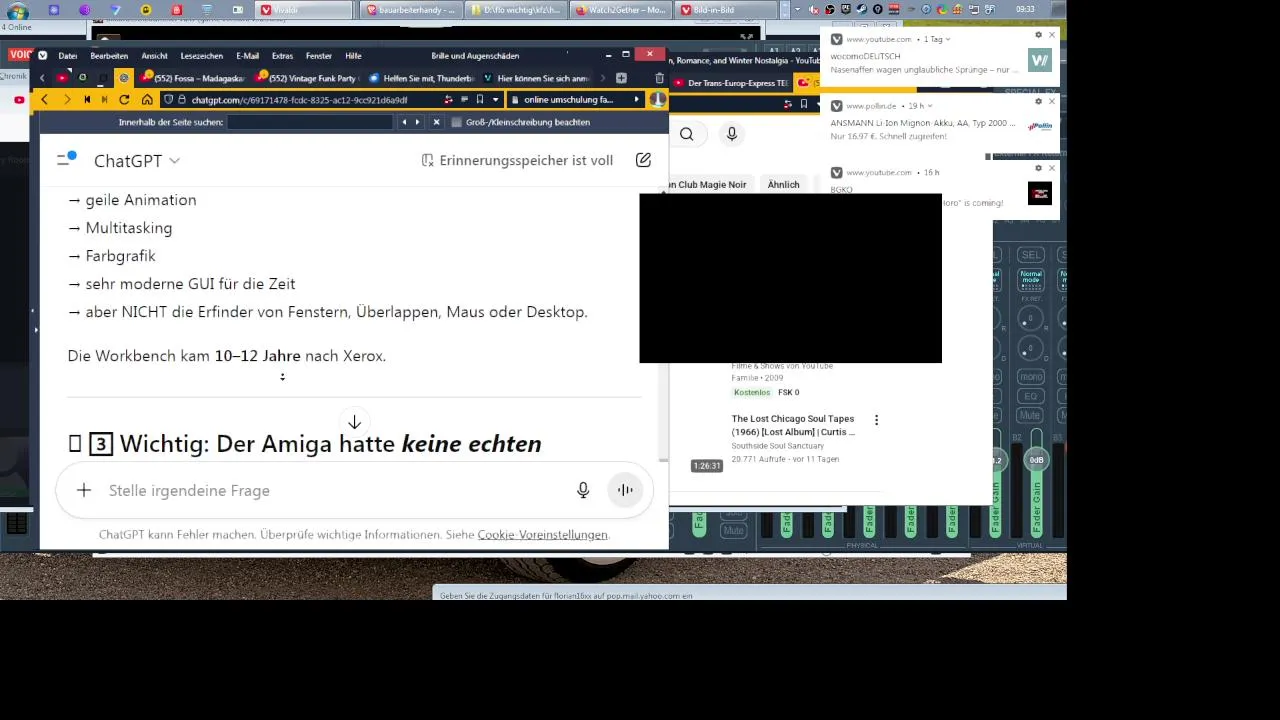Select the Ähnlich filter chip

[x=783, y=185]
